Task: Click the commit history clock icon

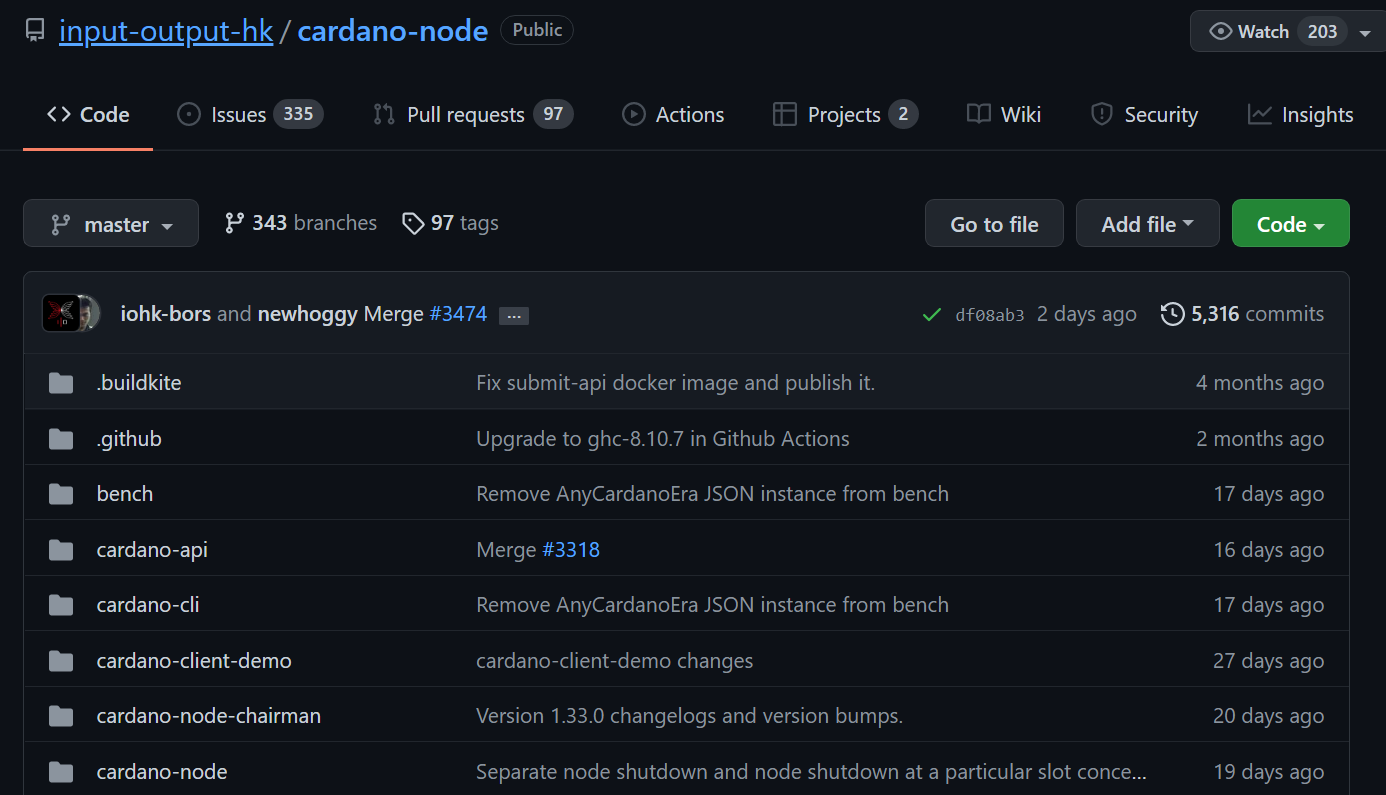Action: click(x=1172, y=313)
